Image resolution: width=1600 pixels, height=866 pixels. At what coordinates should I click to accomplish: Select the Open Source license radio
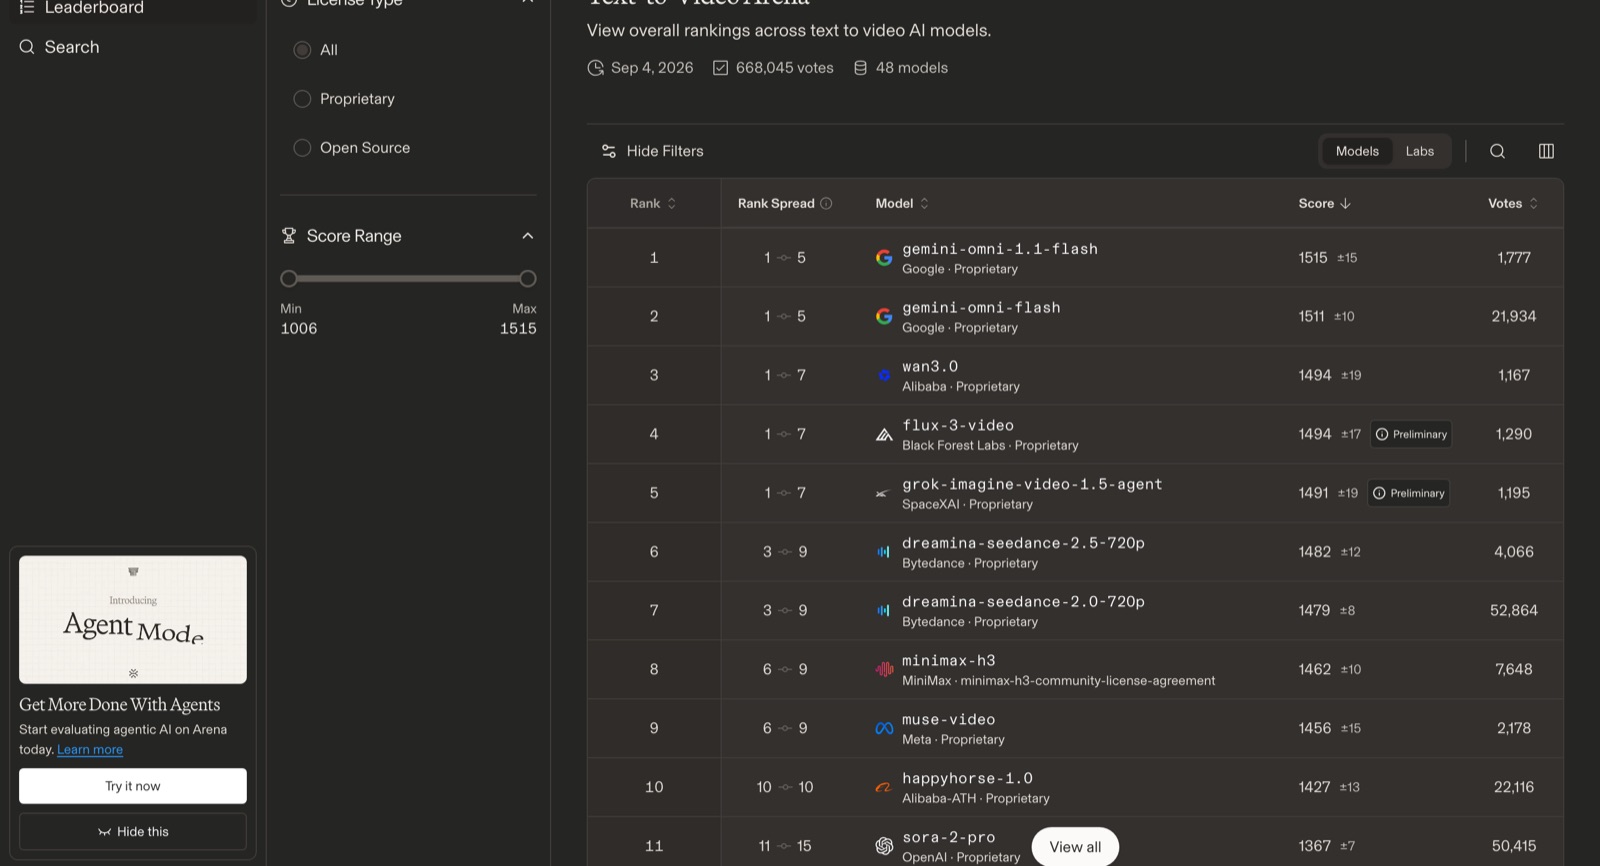tap(302, 148)
